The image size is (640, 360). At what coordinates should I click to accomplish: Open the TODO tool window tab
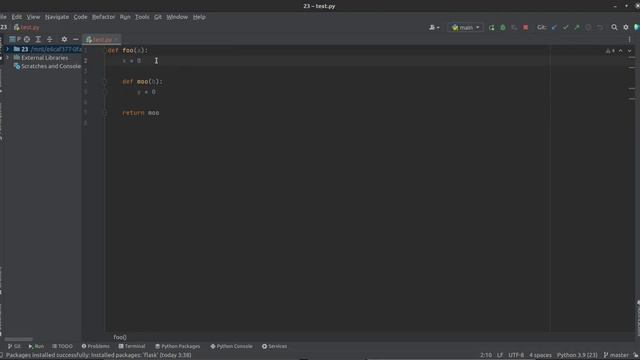(x=62, y=346)
